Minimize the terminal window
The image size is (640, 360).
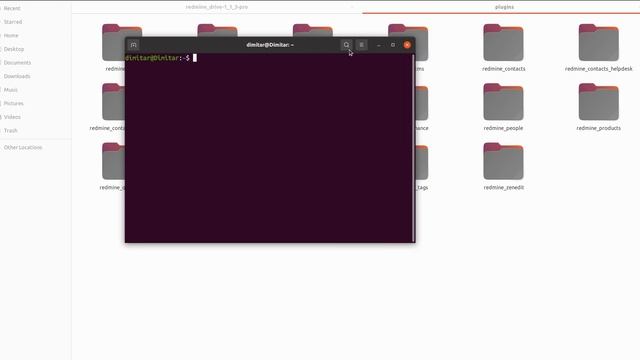379,45
